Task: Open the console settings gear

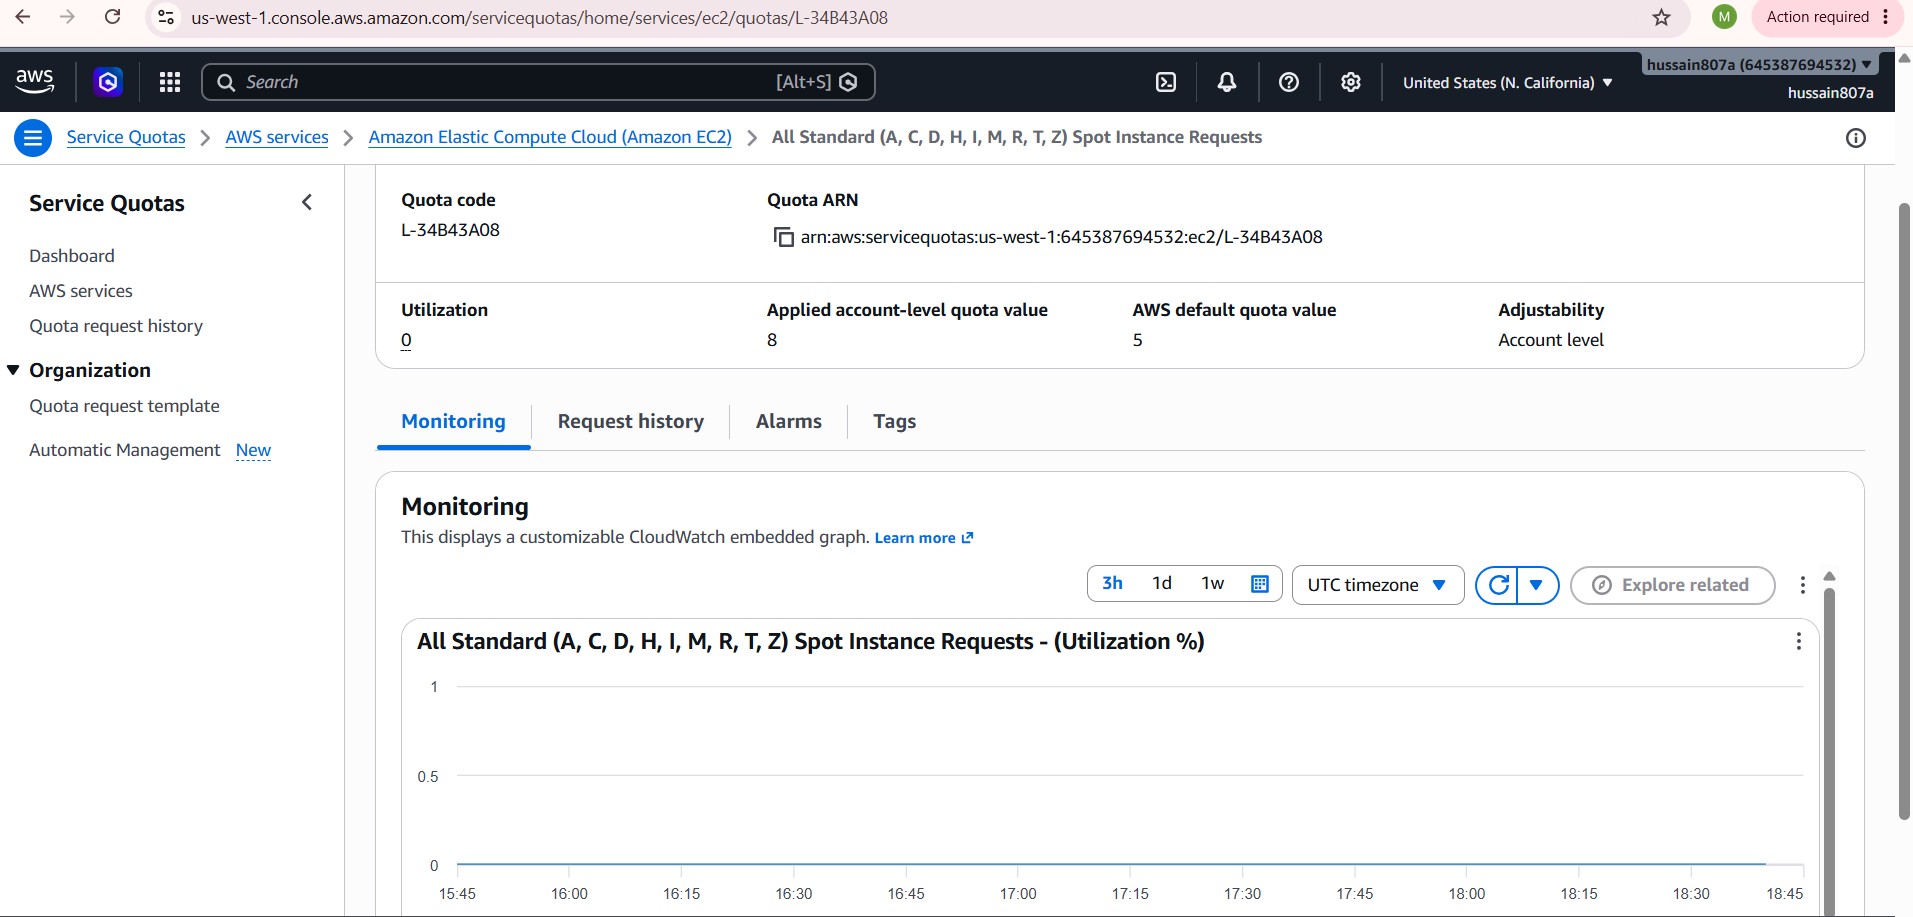Action: click(x=1351, y=82)
